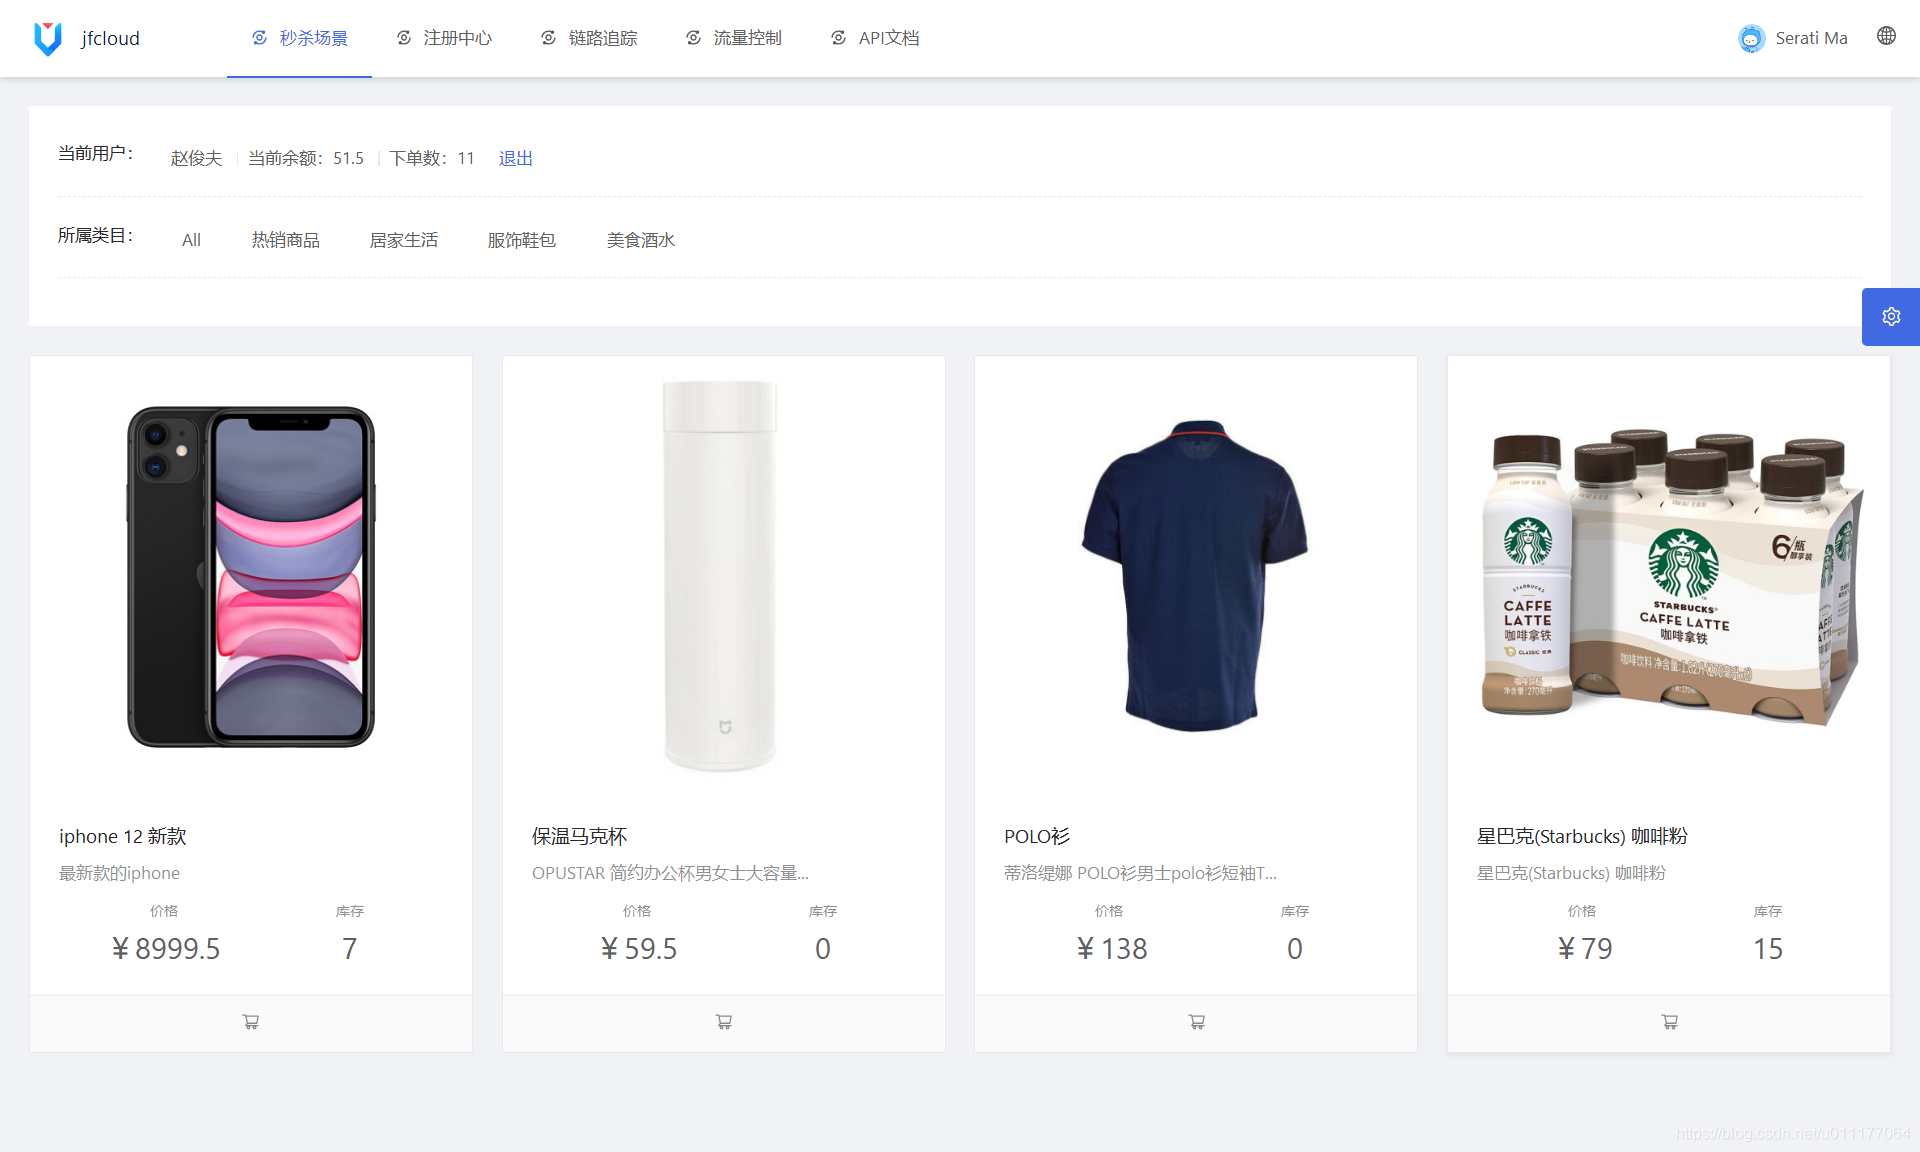Screen dimensions: 1920x1152
Task: Click the ¥ 59.5 price value
Action: tap(638, 948)
